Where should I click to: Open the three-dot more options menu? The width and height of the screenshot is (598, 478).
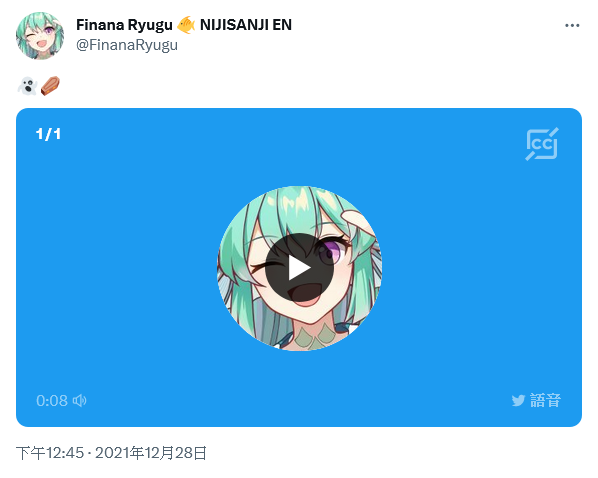pyautogui.click(x=572, y=26)
